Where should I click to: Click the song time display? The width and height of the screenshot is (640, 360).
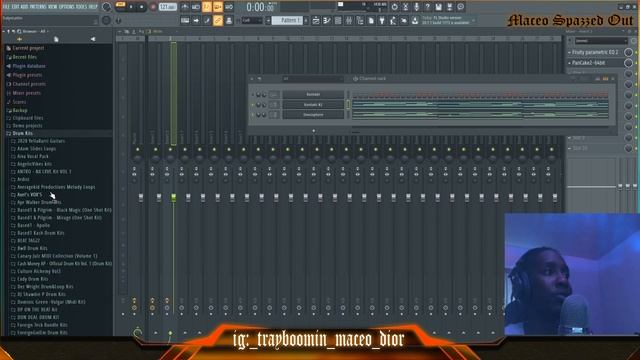point(261,7)
